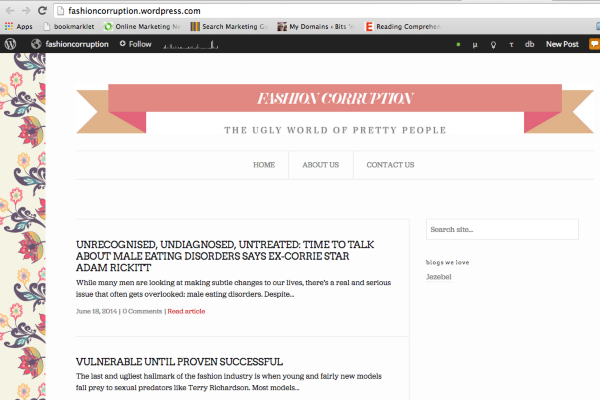Click the Fashion Corruption banner title
This screenshot has height=400, width=600.
(335, 98)
